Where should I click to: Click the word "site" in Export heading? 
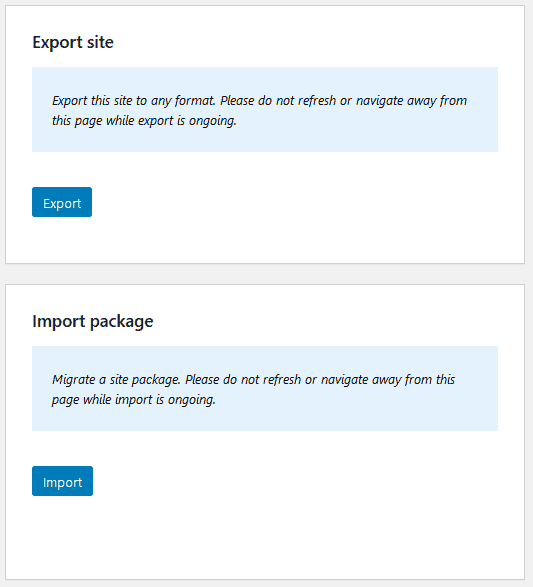coord(100,42)
